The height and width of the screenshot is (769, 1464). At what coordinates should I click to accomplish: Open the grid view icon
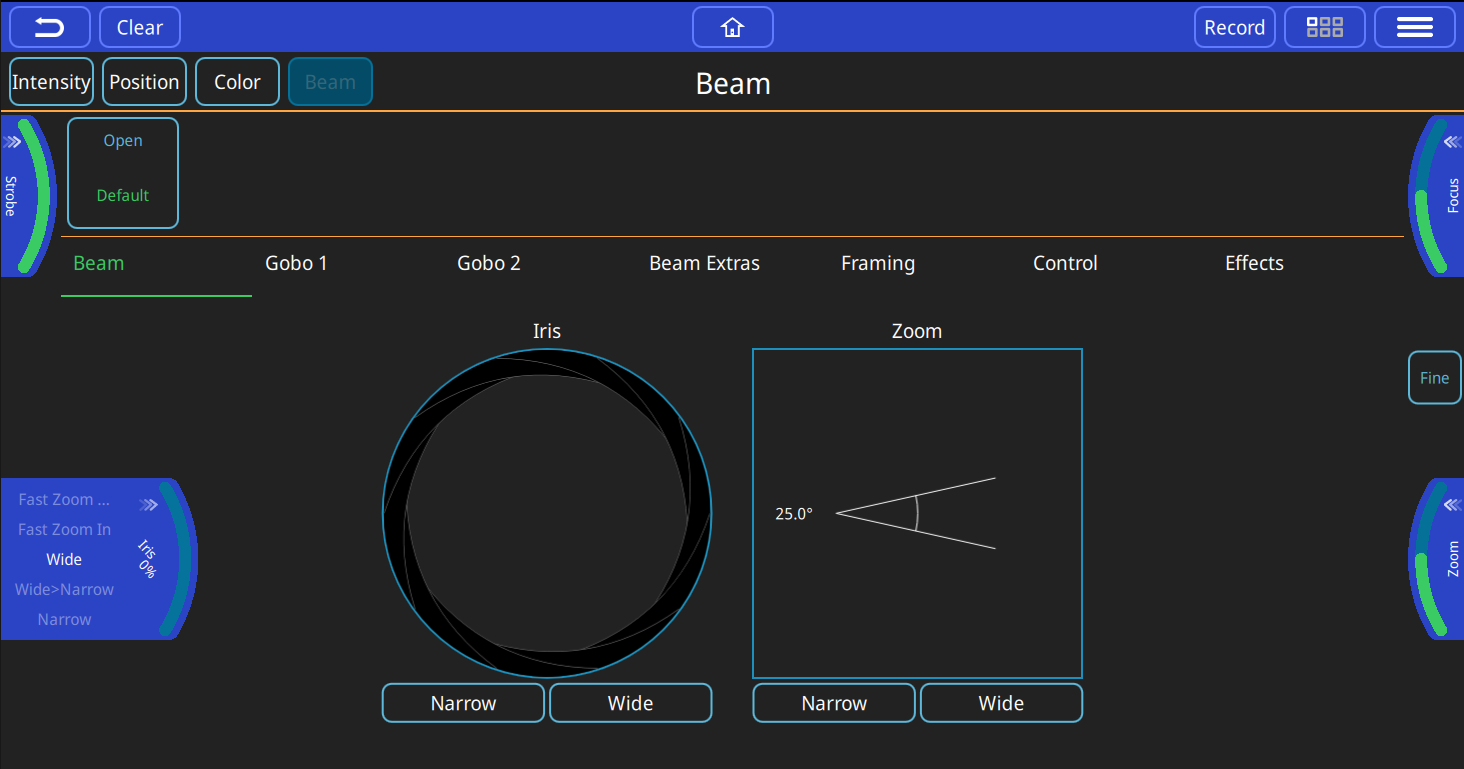[1325, 27]
